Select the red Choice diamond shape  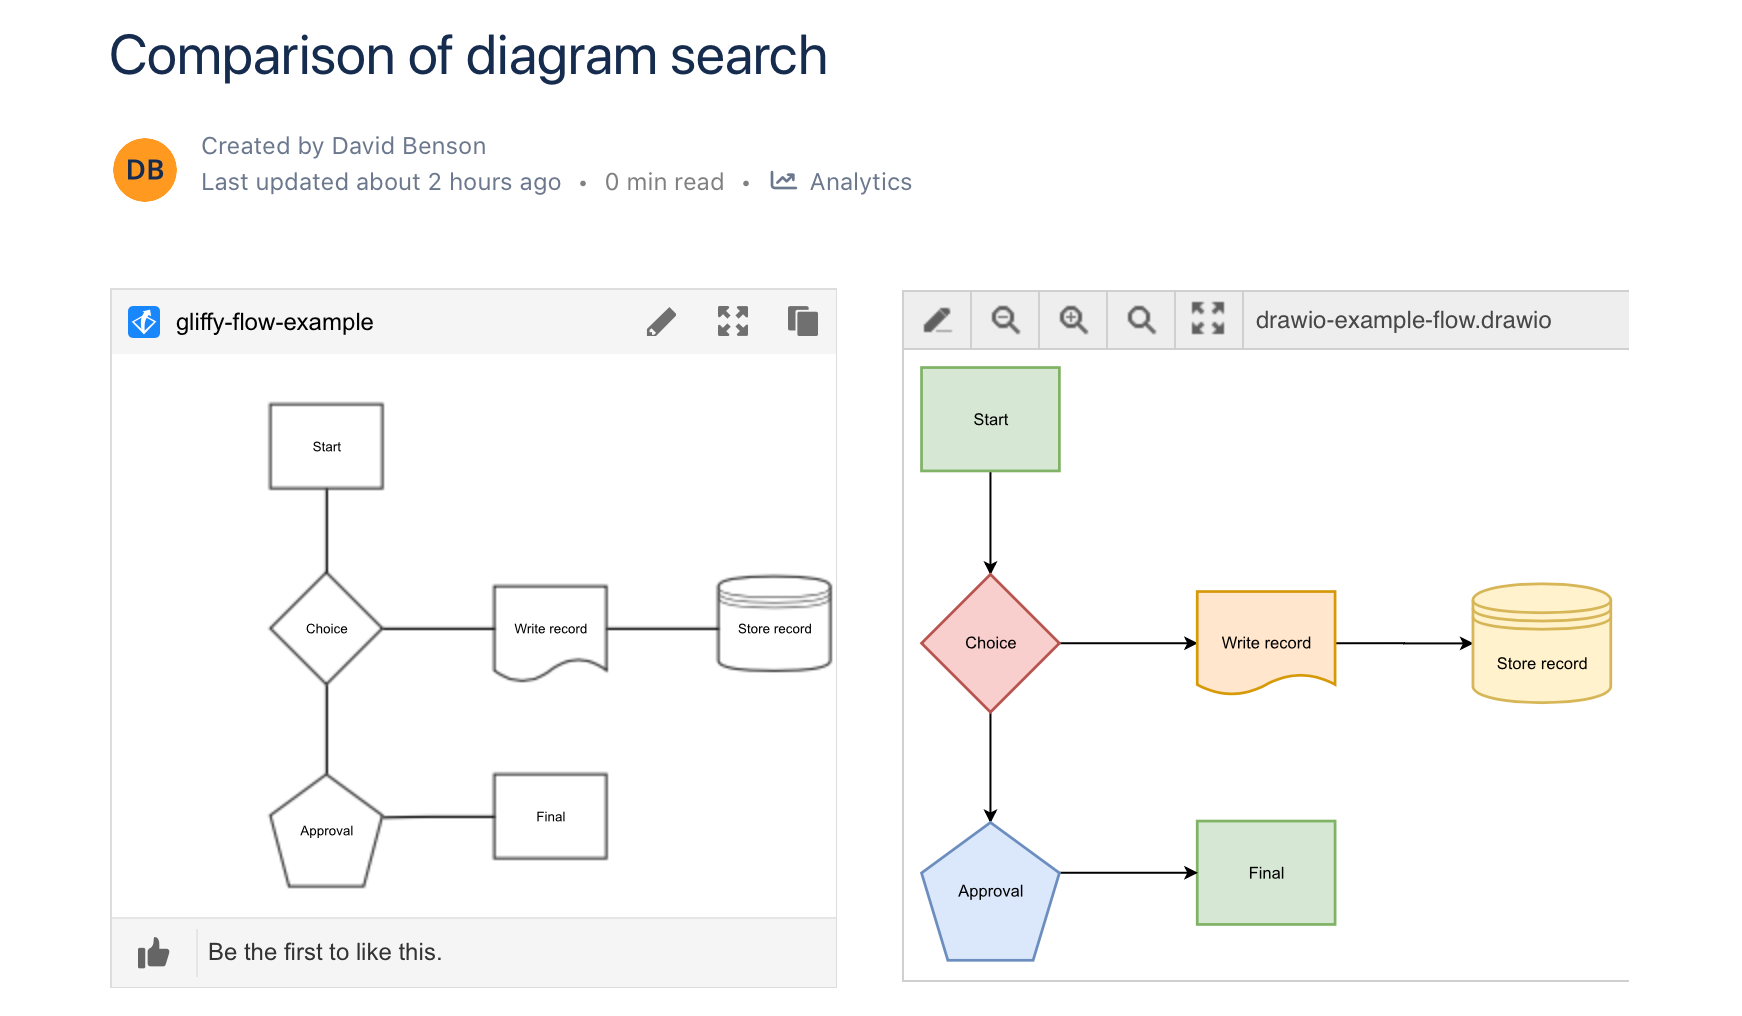click(990, 643)
